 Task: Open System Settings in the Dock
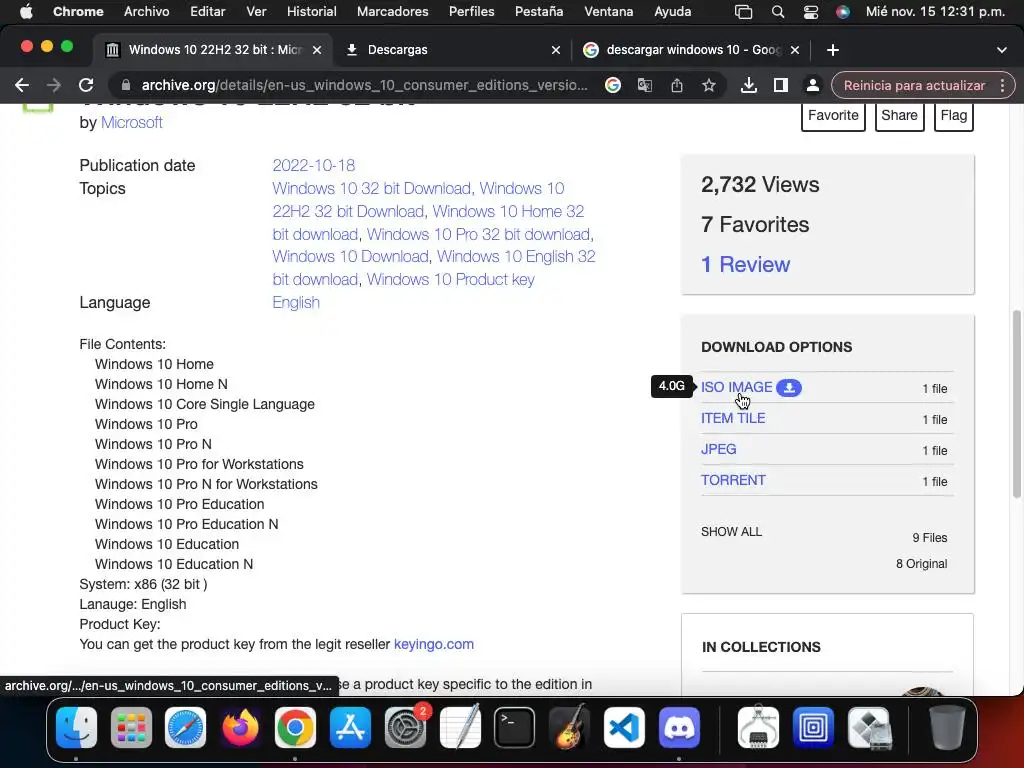pyautogui.click(x=405, y=727)
